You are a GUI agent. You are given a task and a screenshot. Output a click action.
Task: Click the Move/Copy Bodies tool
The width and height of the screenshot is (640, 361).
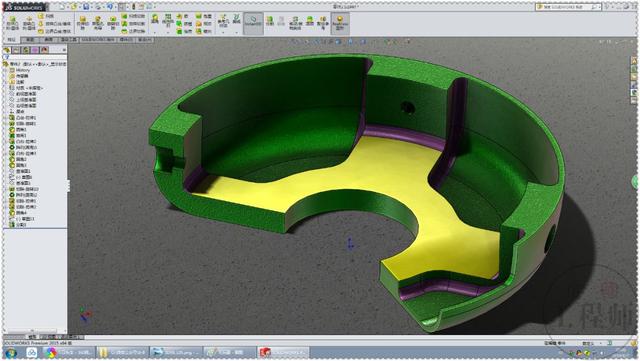[296, 22]
